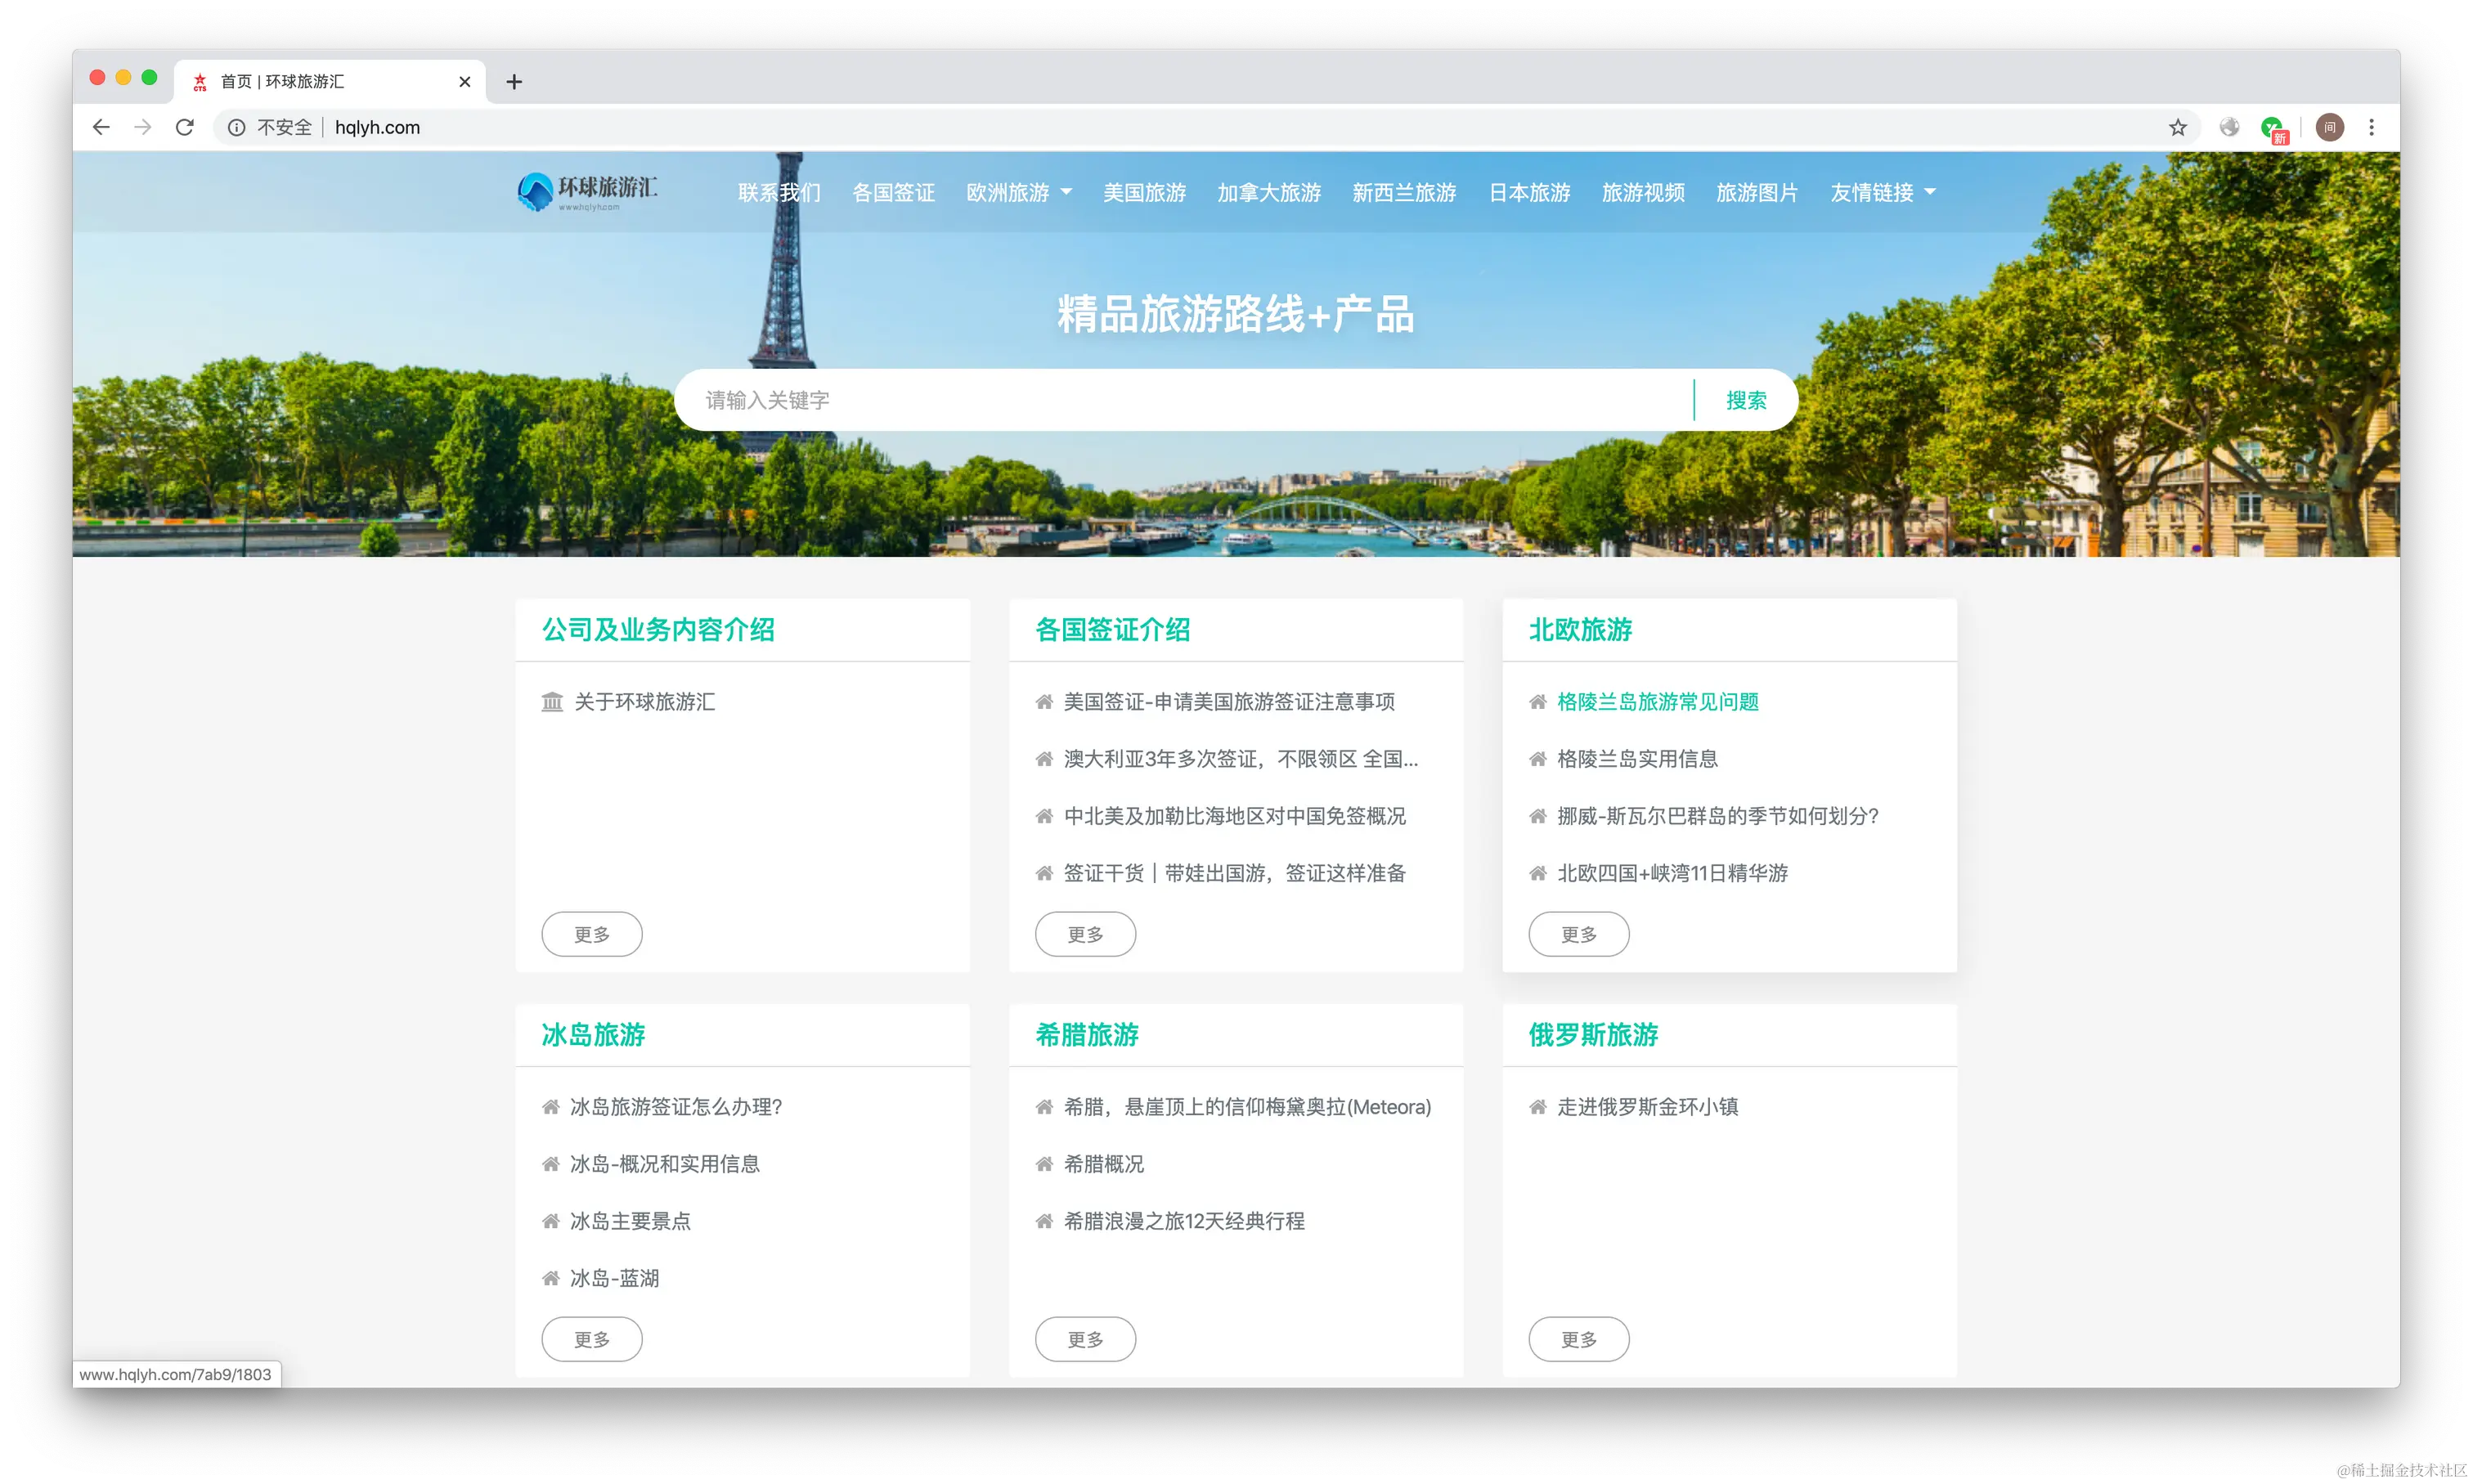
Task: Click the browser reload icon
Action: [x=185, y=127]
